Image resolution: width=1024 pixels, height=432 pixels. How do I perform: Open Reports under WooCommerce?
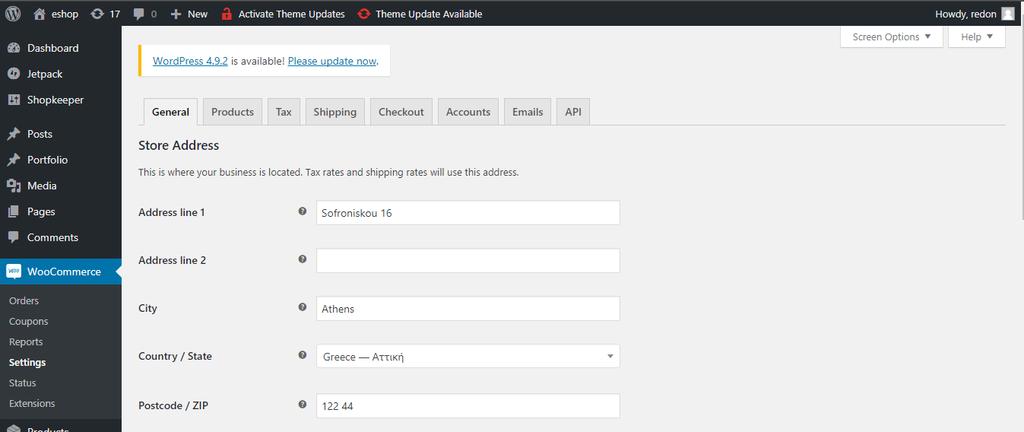coord(26,342)
